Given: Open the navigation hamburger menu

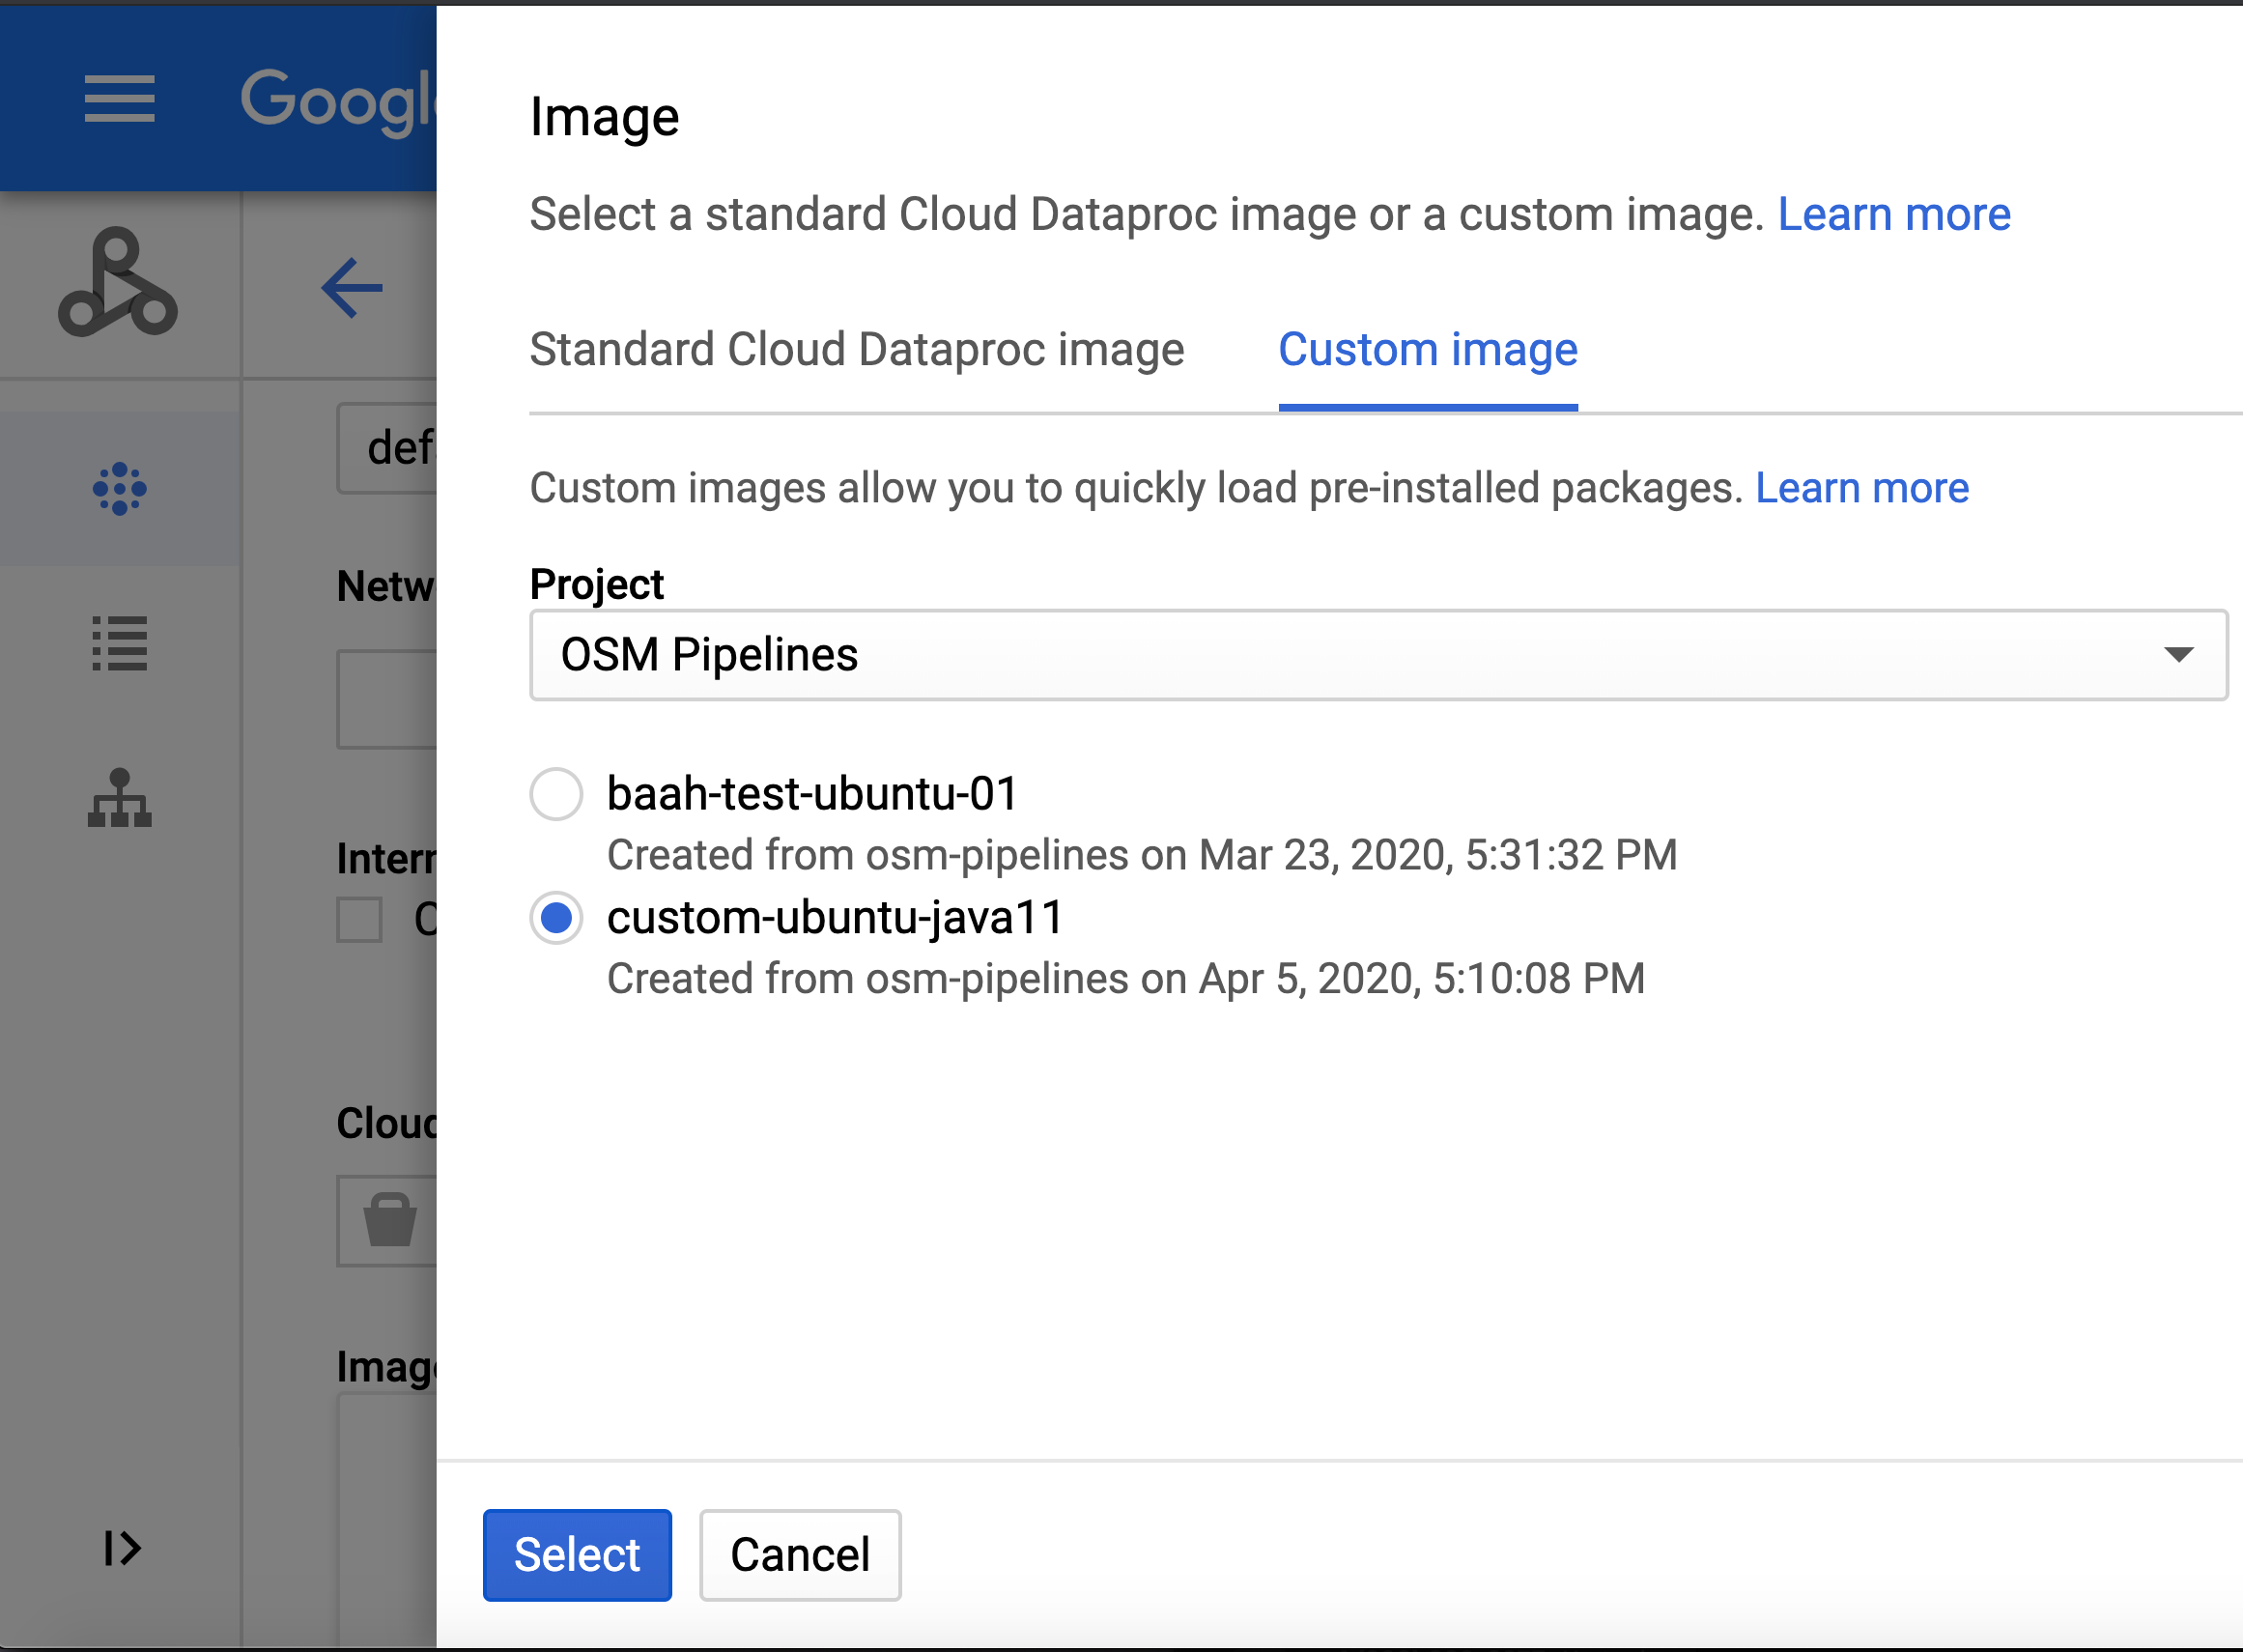Looking at the screenshot, I should pyautogui.click(x=119, y=99).
